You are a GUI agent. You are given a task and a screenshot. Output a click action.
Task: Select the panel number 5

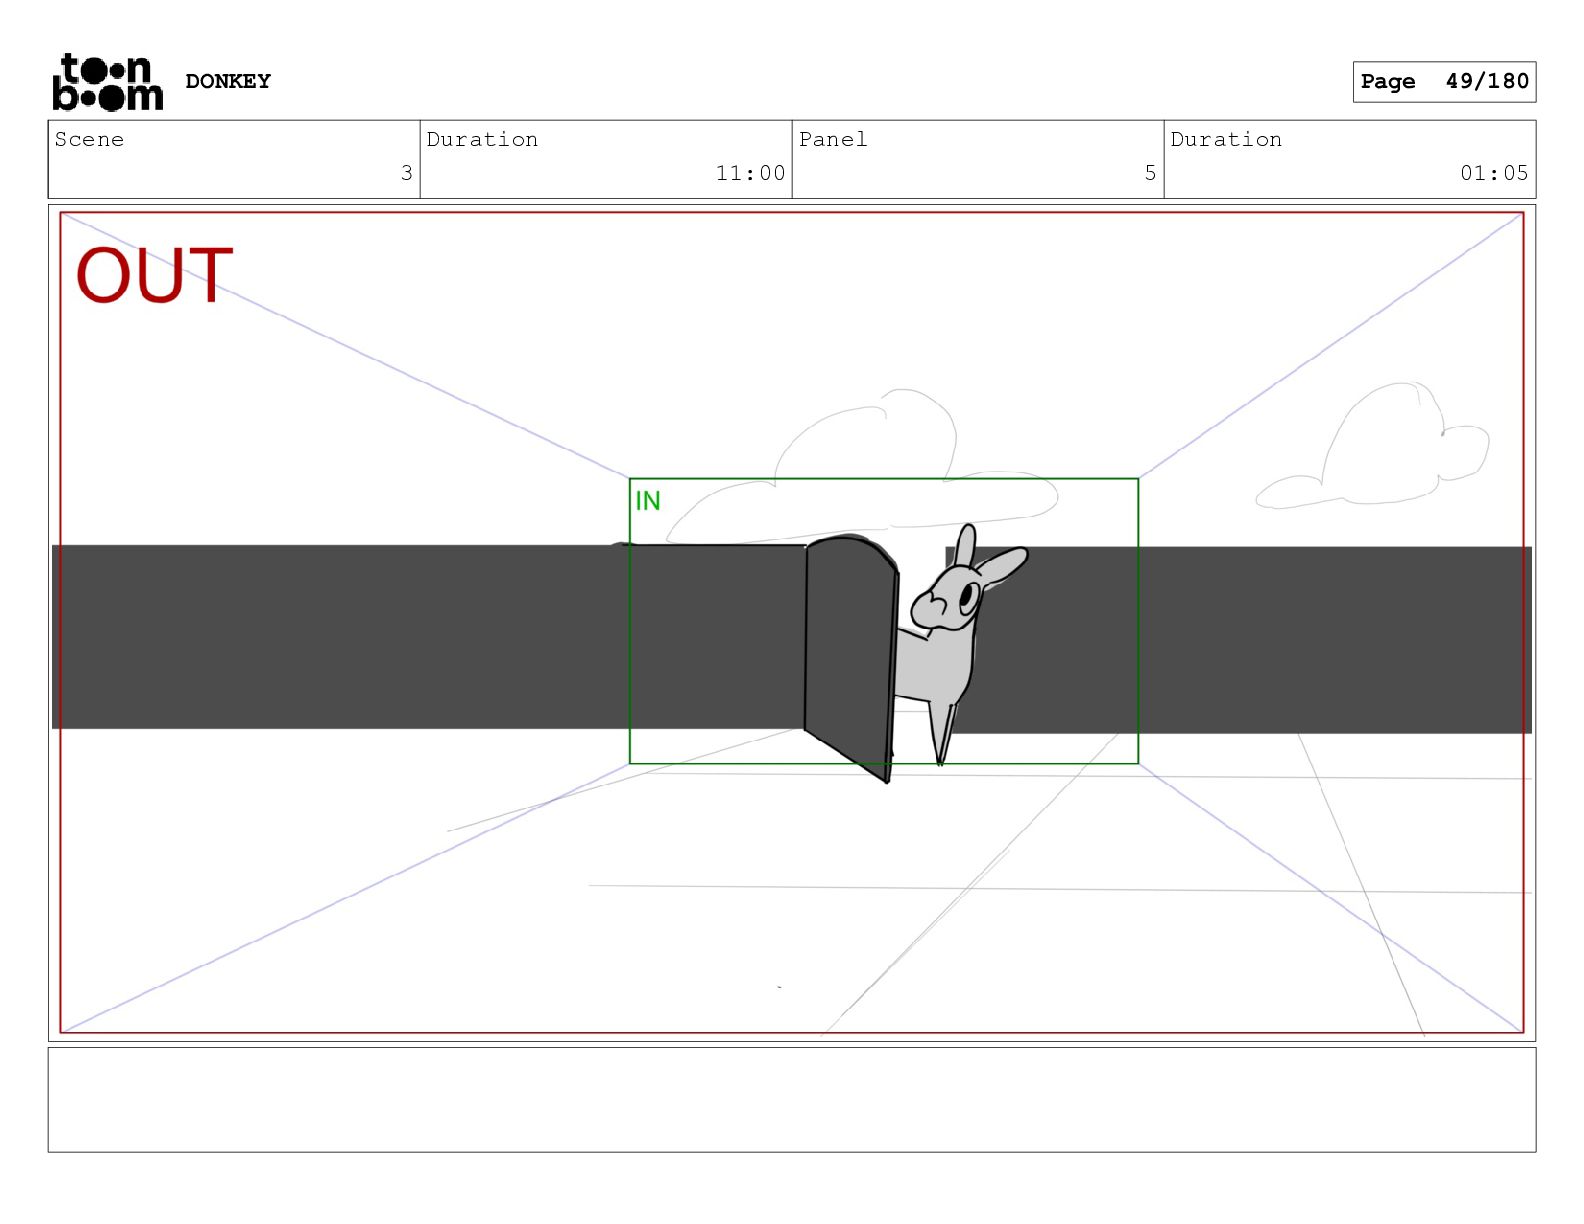point(1150,173)
